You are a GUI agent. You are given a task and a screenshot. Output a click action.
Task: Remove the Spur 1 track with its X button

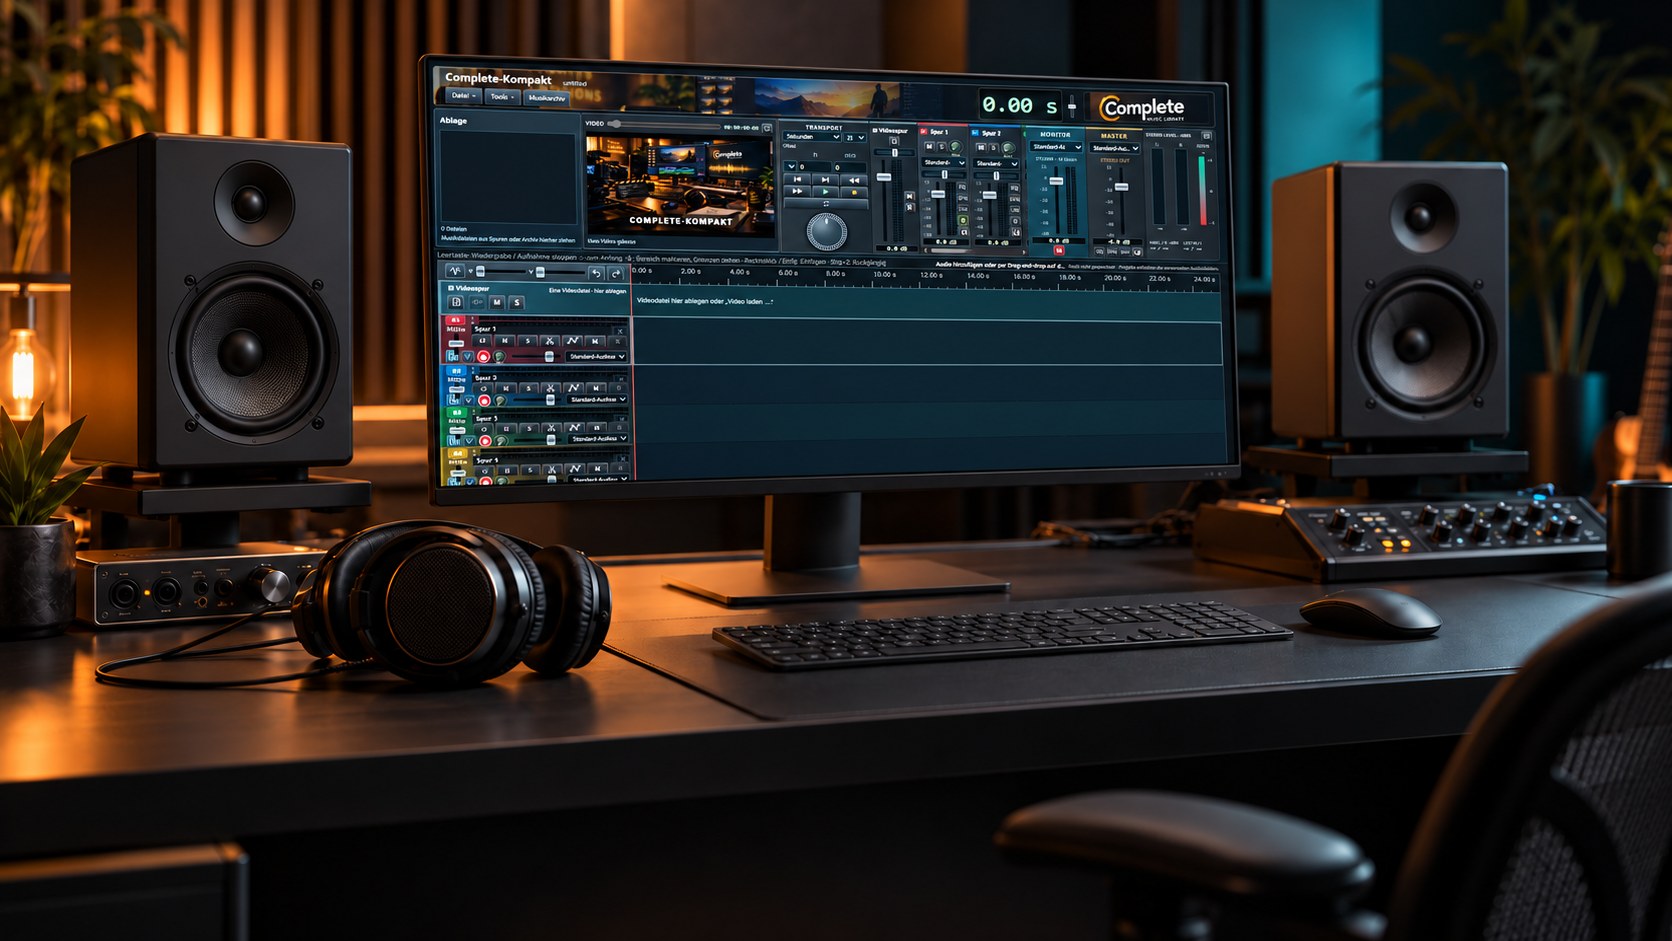pyautogui.click(x=620, y=331)
